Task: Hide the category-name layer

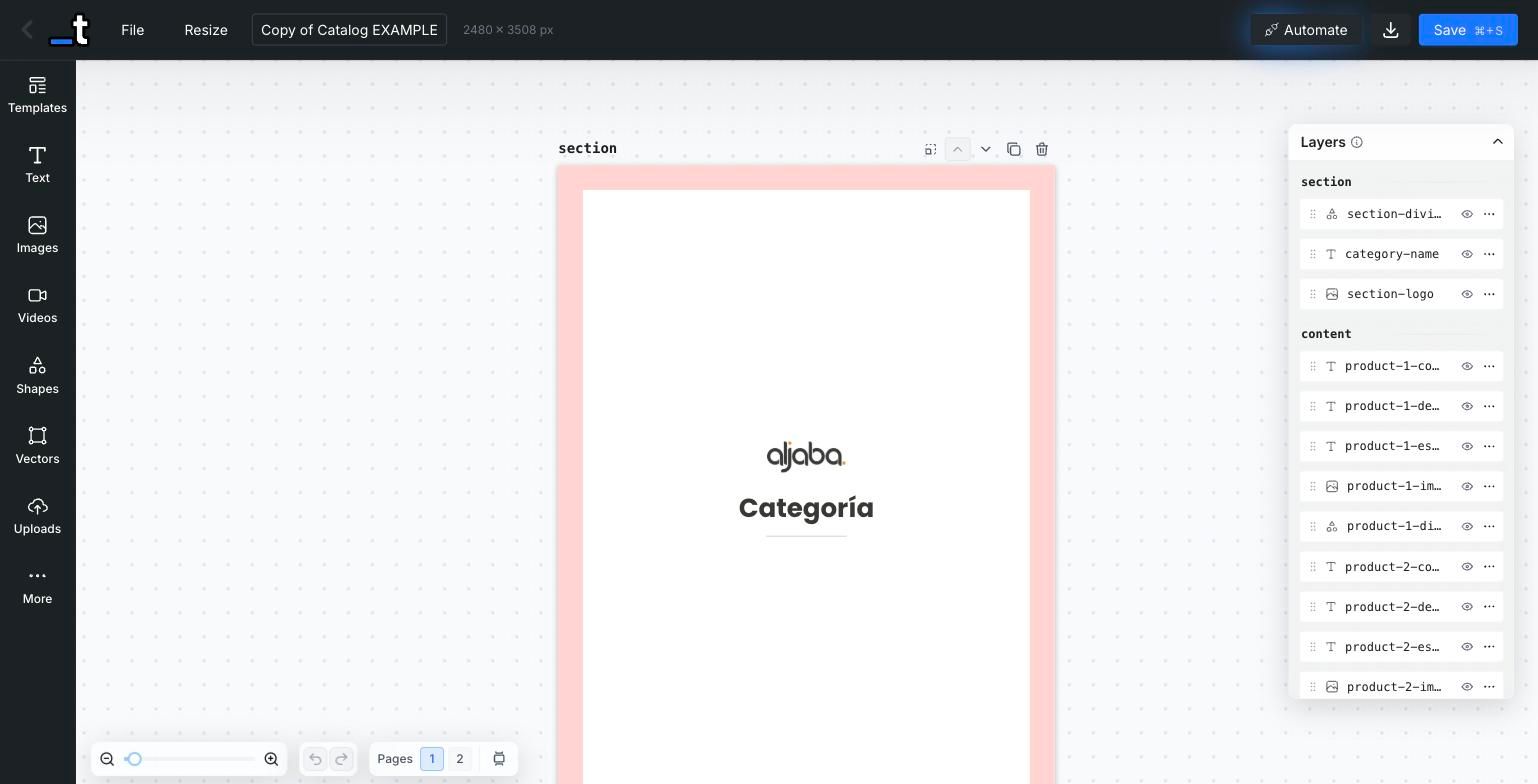Action: [1467, 254]
